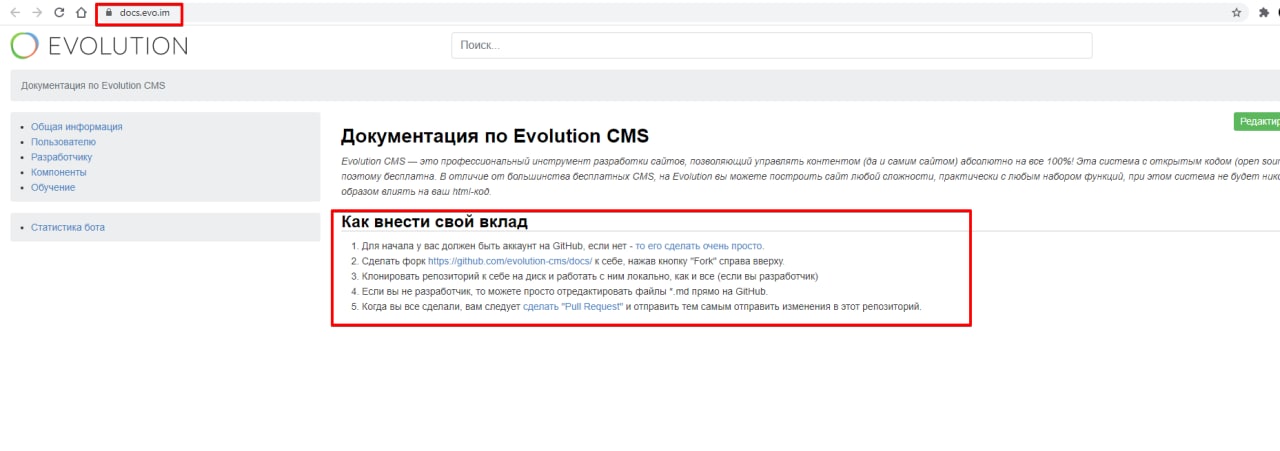Open Компоненты in the sidebar
Image resolution: width=1280 pixels, height=451 pixels.
click(59, 172)
